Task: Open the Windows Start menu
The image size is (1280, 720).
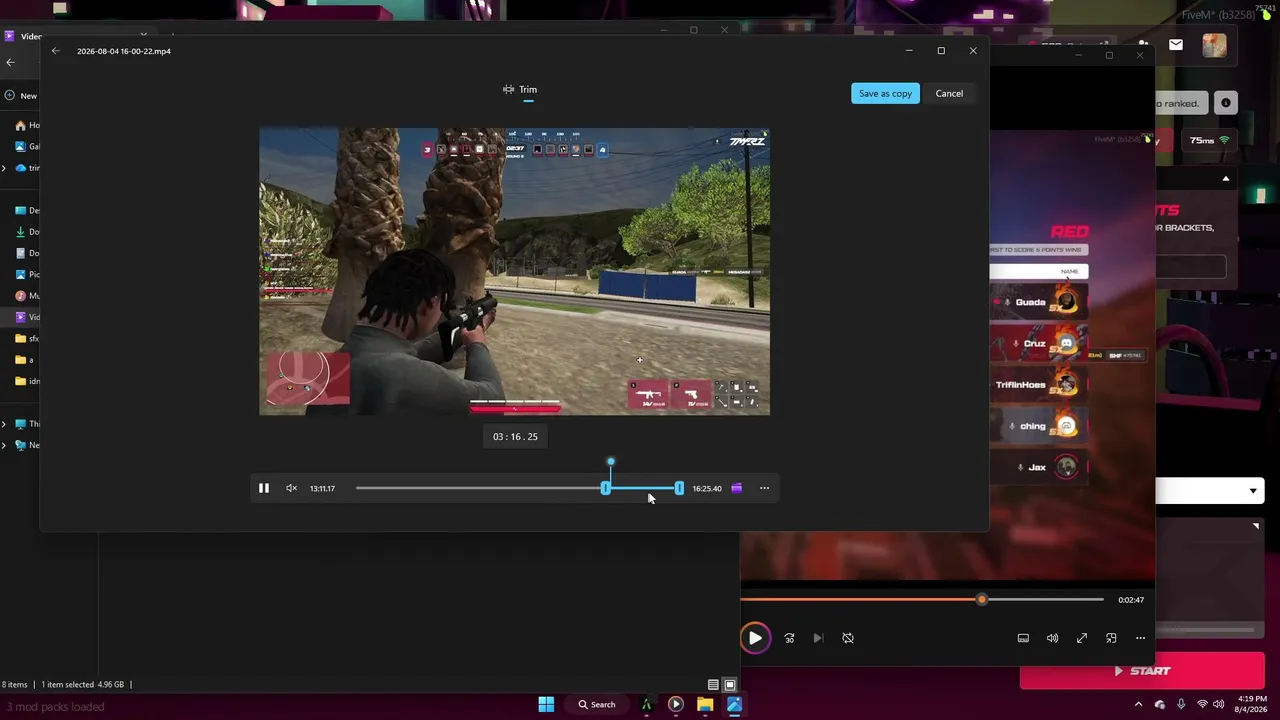Action: tap(546, 704)
